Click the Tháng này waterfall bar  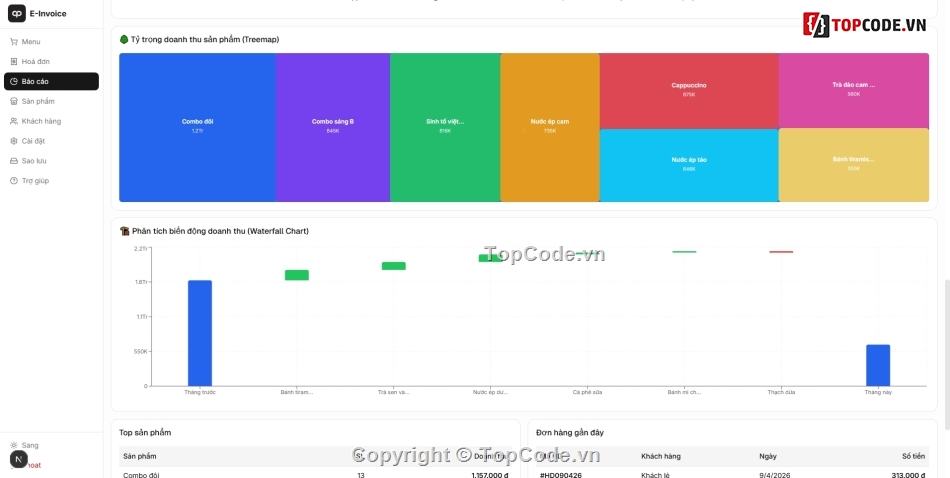(x=877, y=365)
